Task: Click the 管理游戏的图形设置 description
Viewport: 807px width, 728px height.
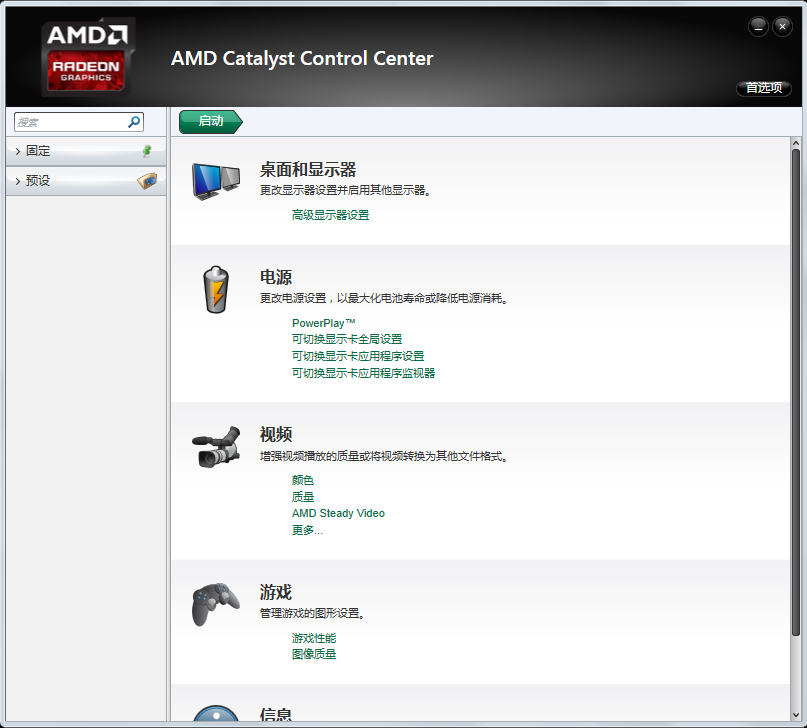Action: pyautogui.click(x=312, y=613)
